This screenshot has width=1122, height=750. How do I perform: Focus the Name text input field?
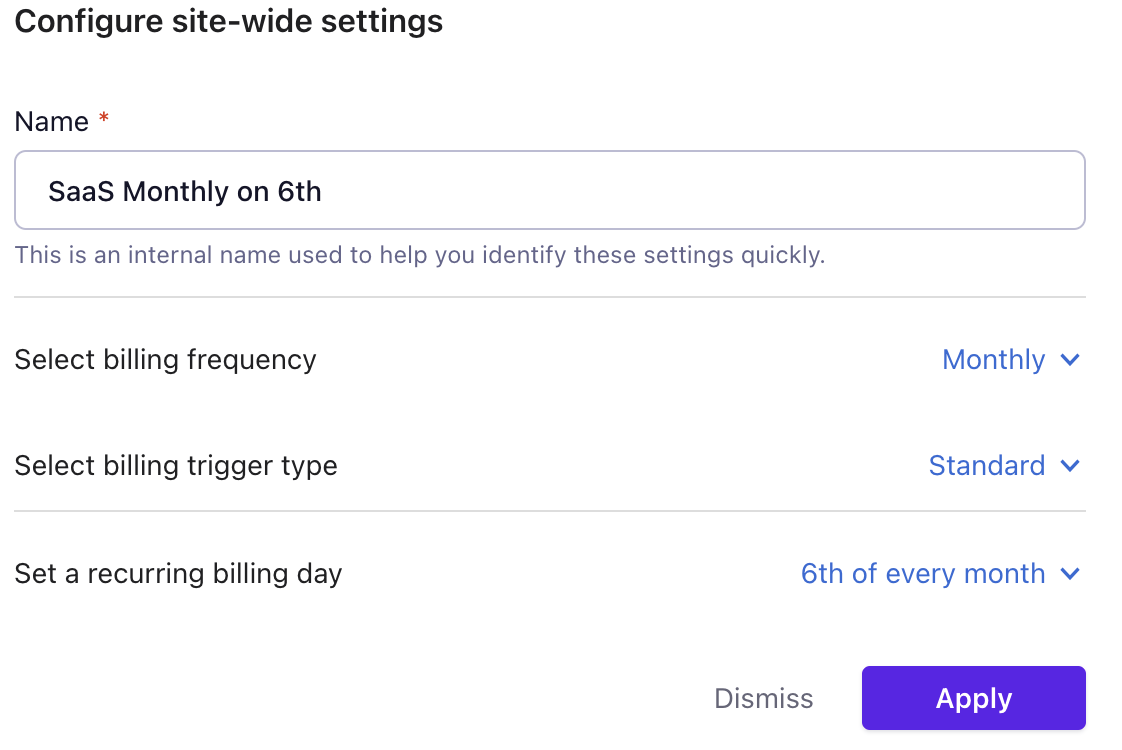(x=550, y=190)
